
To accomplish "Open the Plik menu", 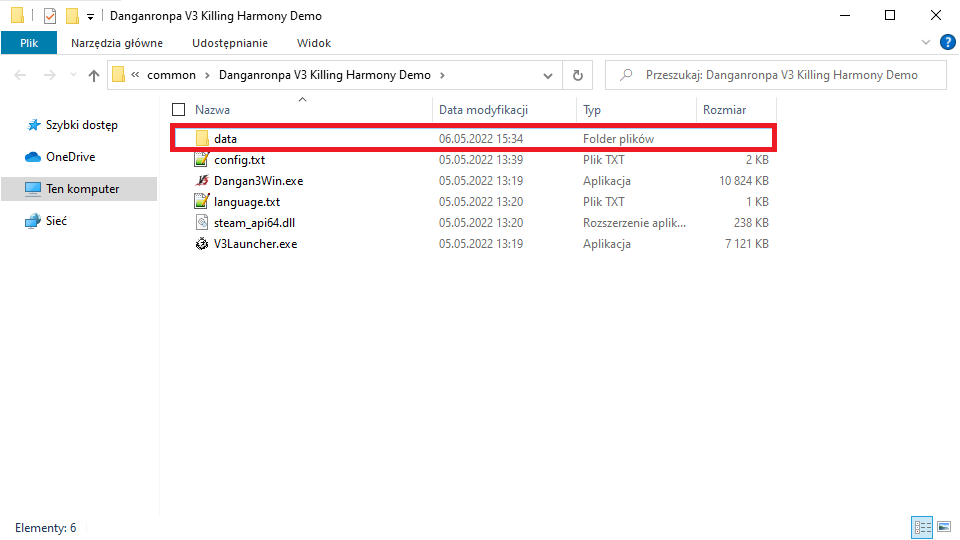I will (x=28, y=43).
